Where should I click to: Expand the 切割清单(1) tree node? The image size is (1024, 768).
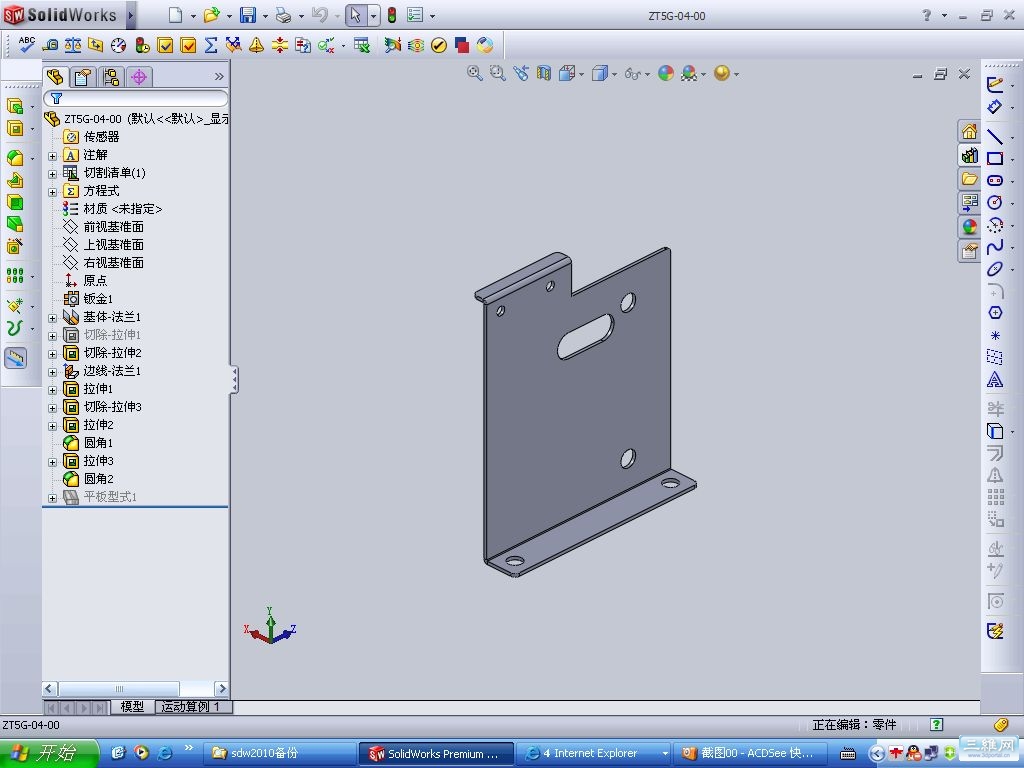[52, 174]
